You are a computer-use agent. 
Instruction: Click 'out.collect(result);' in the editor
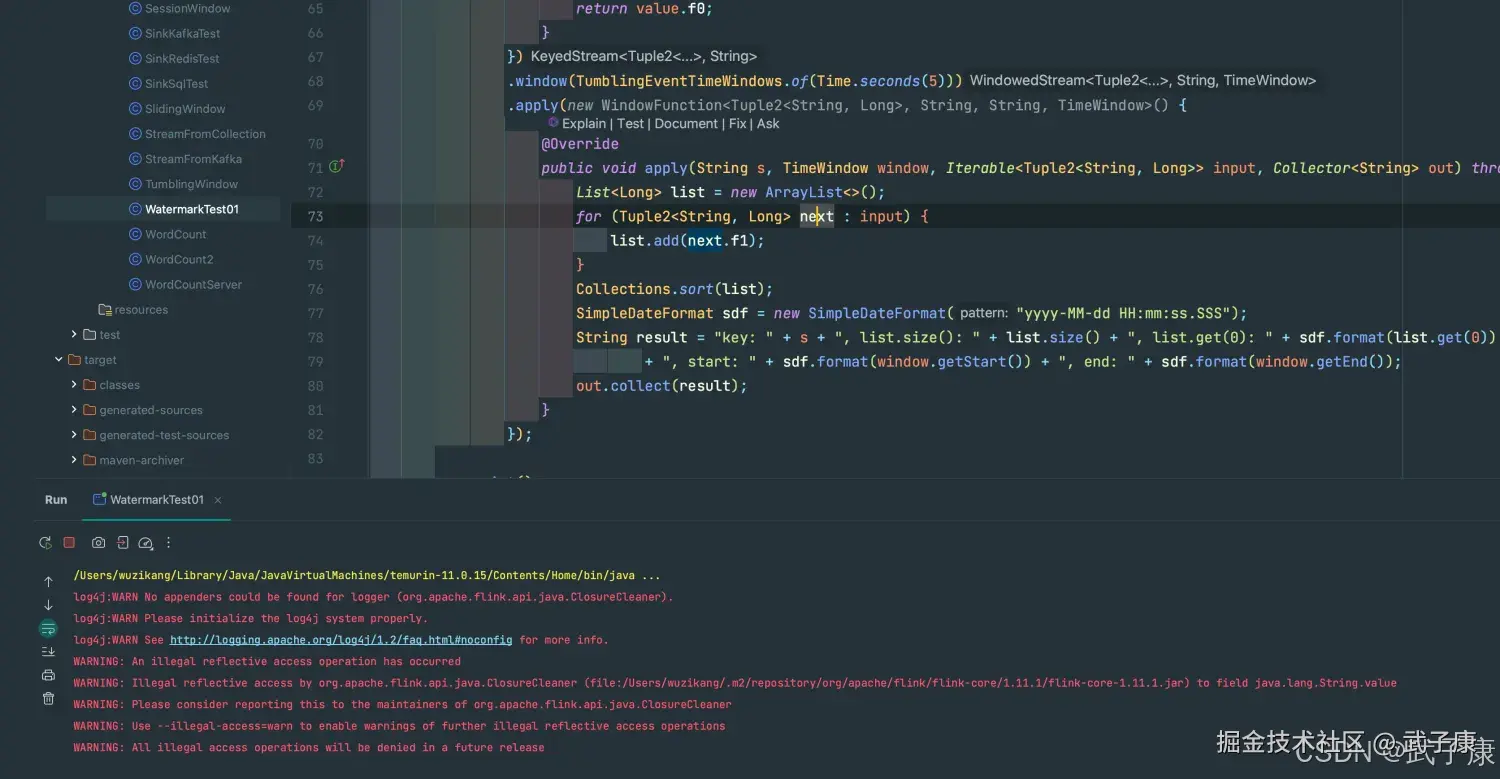661,386
